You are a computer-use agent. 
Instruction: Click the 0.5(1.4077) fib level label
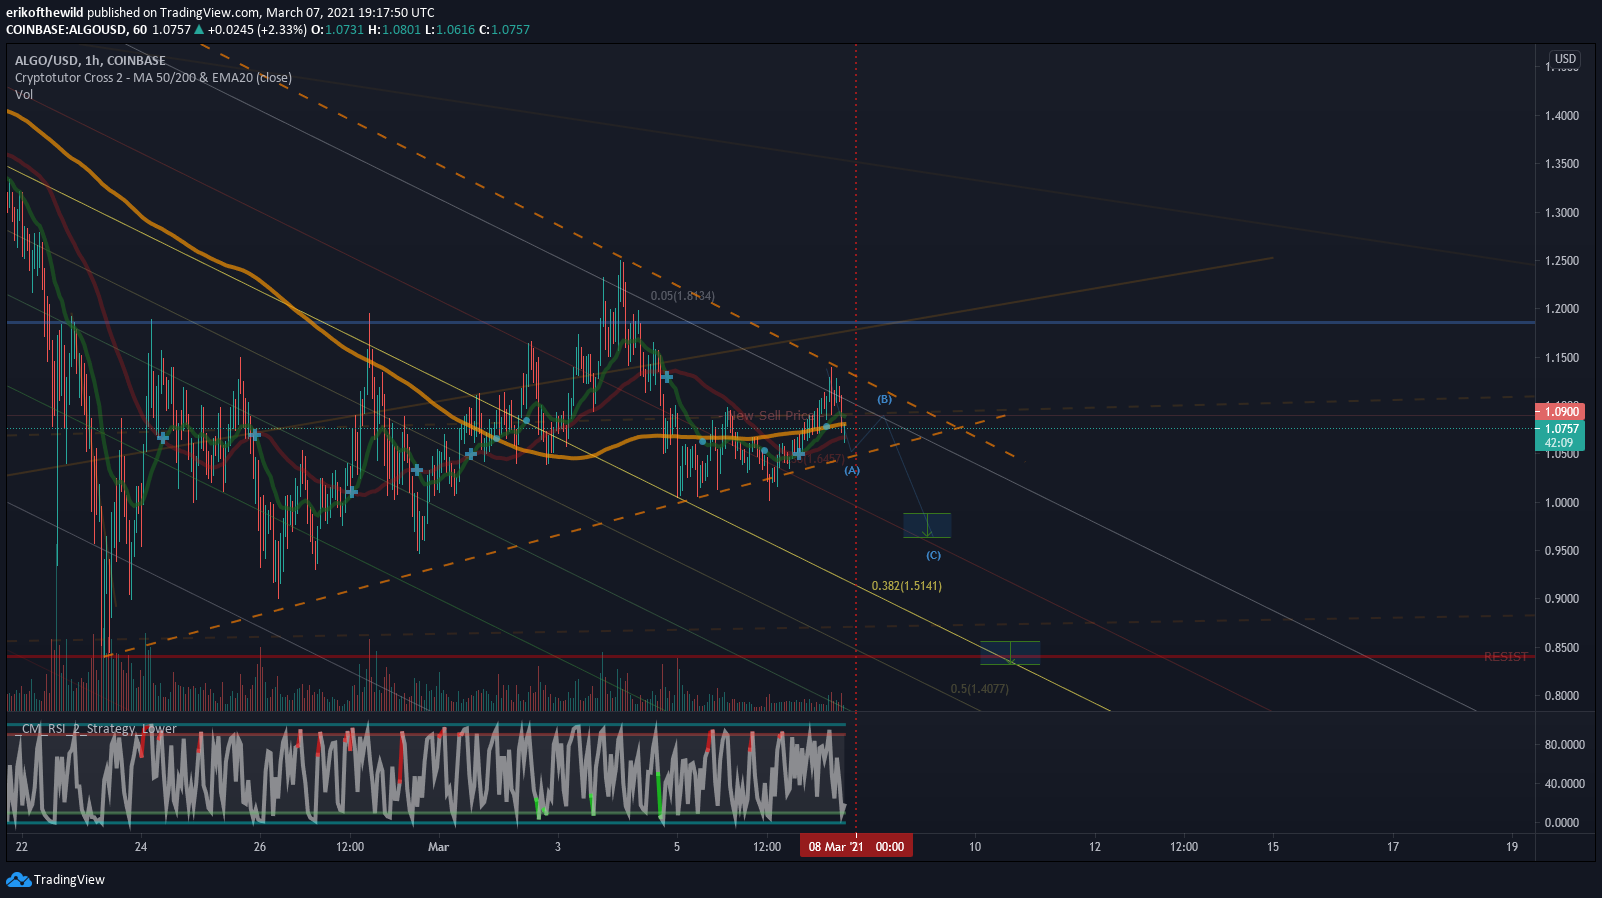pyautogui.click(x=979, y=689)
